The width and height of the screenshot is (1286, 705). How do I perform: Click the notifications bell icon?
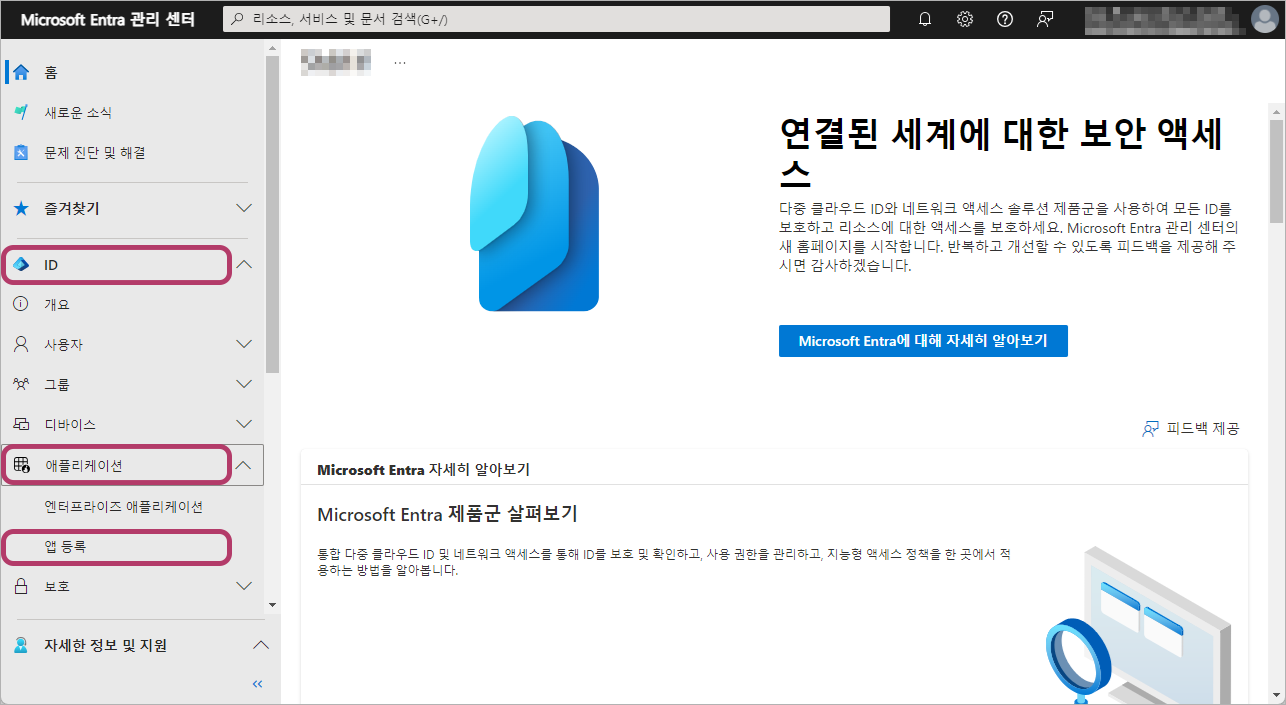(x=925, y=19)
